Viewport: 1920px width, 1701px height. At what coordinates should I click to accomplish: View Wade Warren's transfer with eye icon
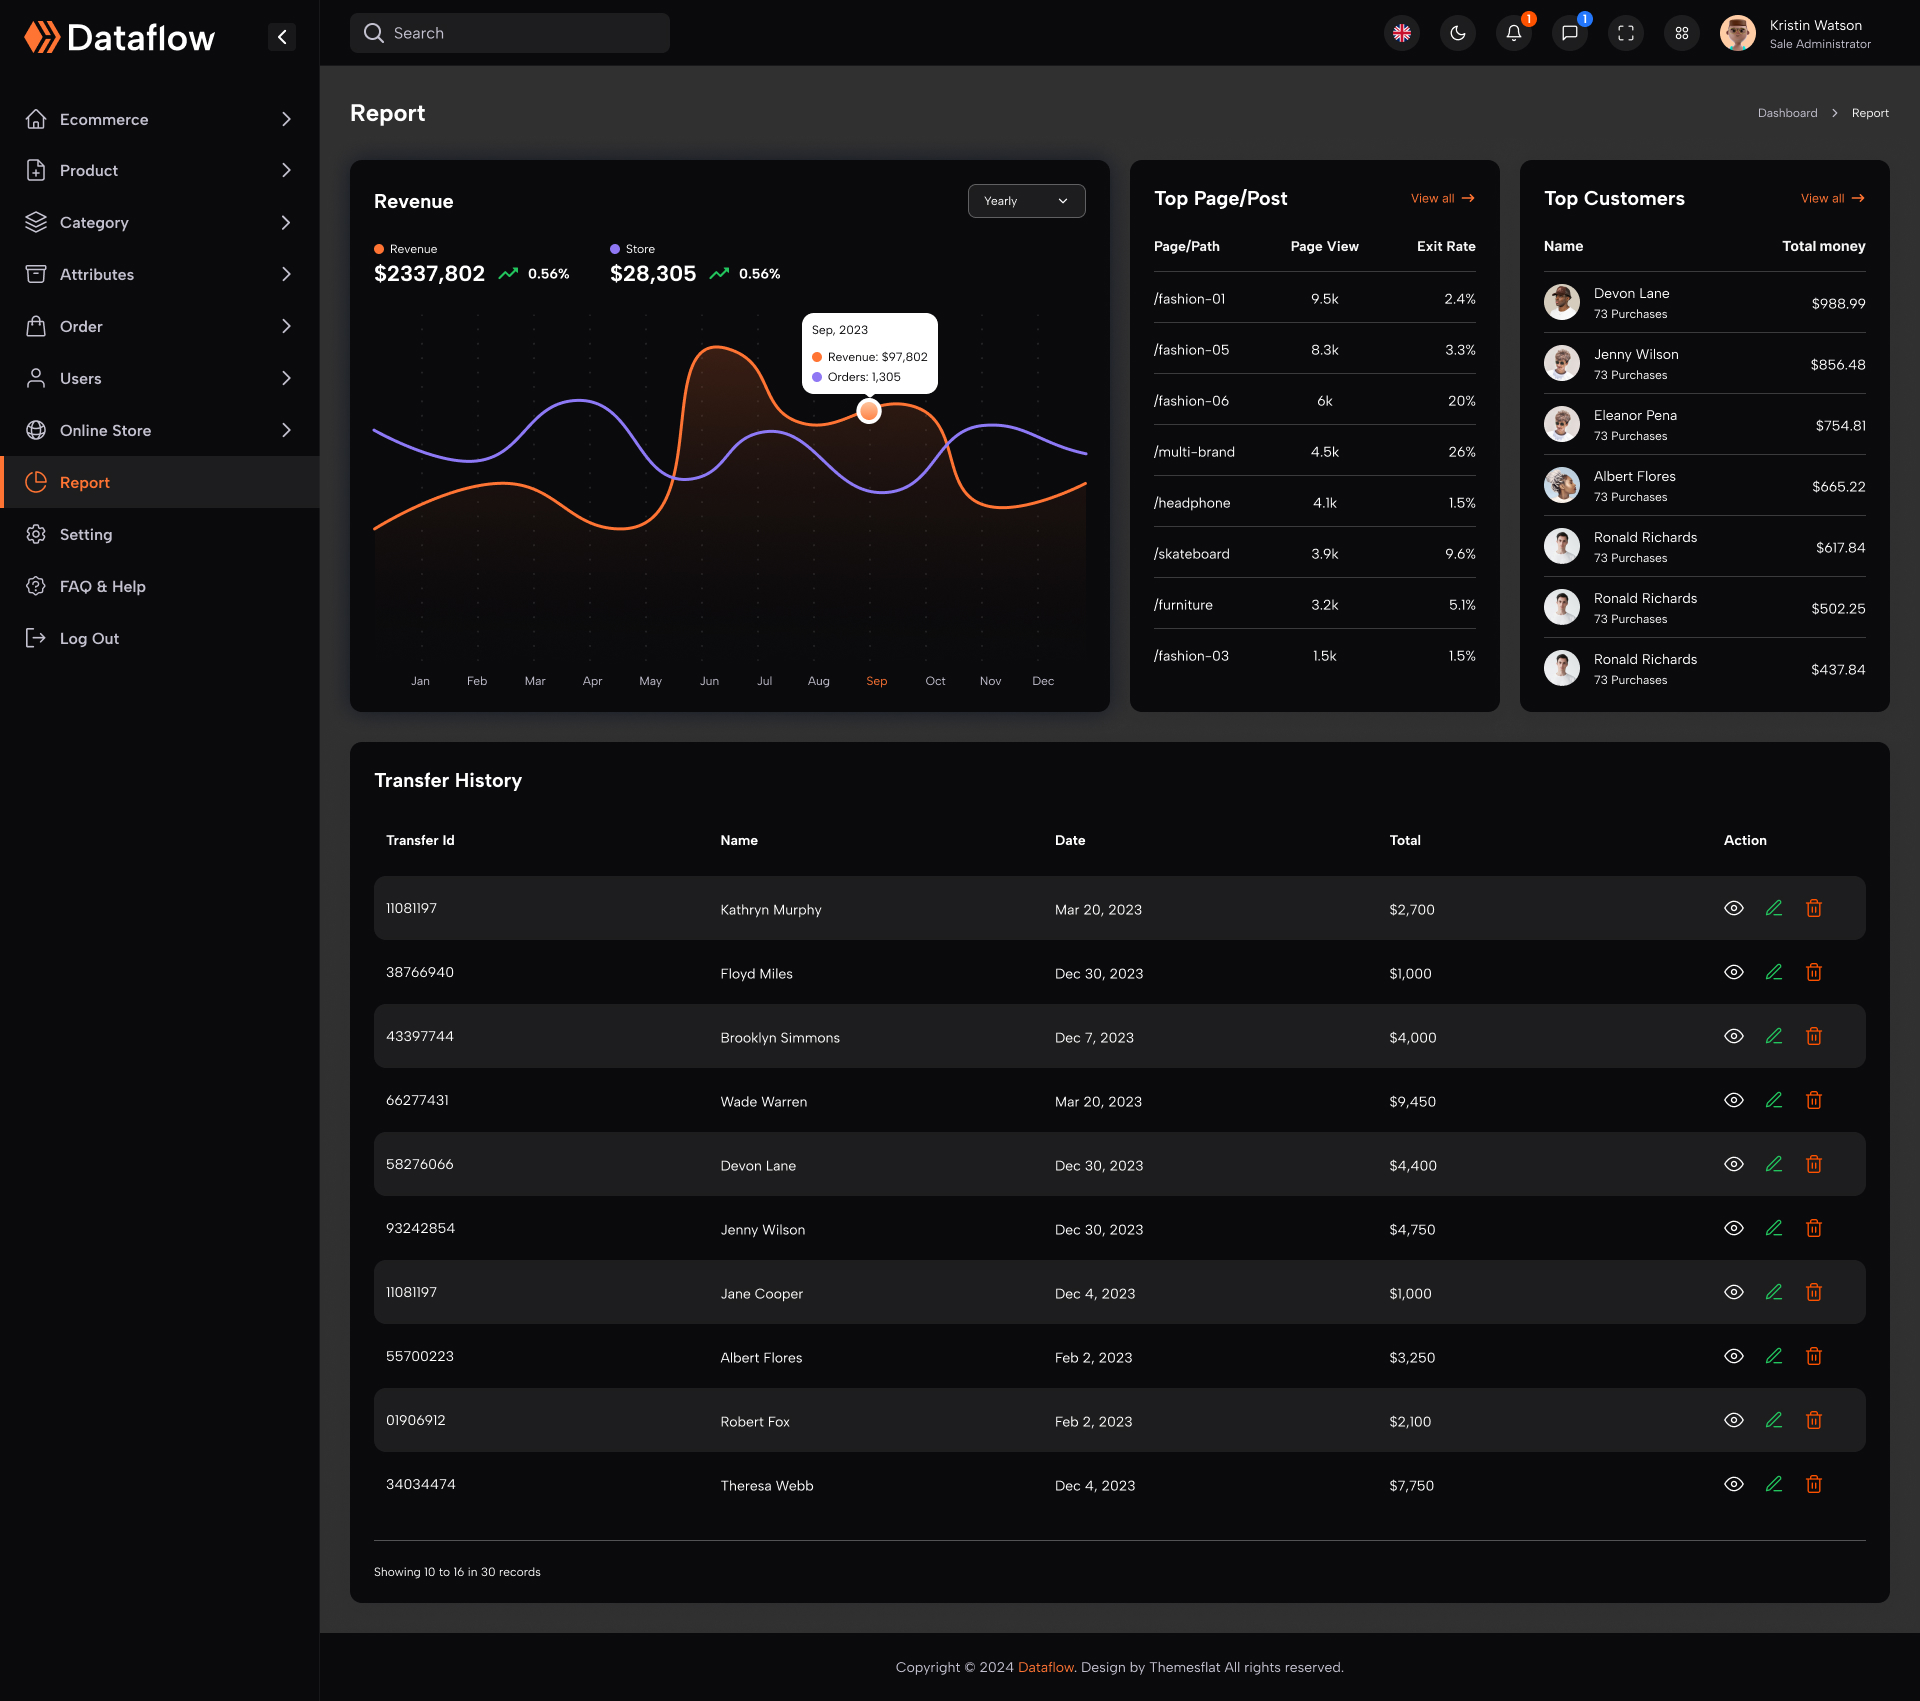click(1733, 1100)
